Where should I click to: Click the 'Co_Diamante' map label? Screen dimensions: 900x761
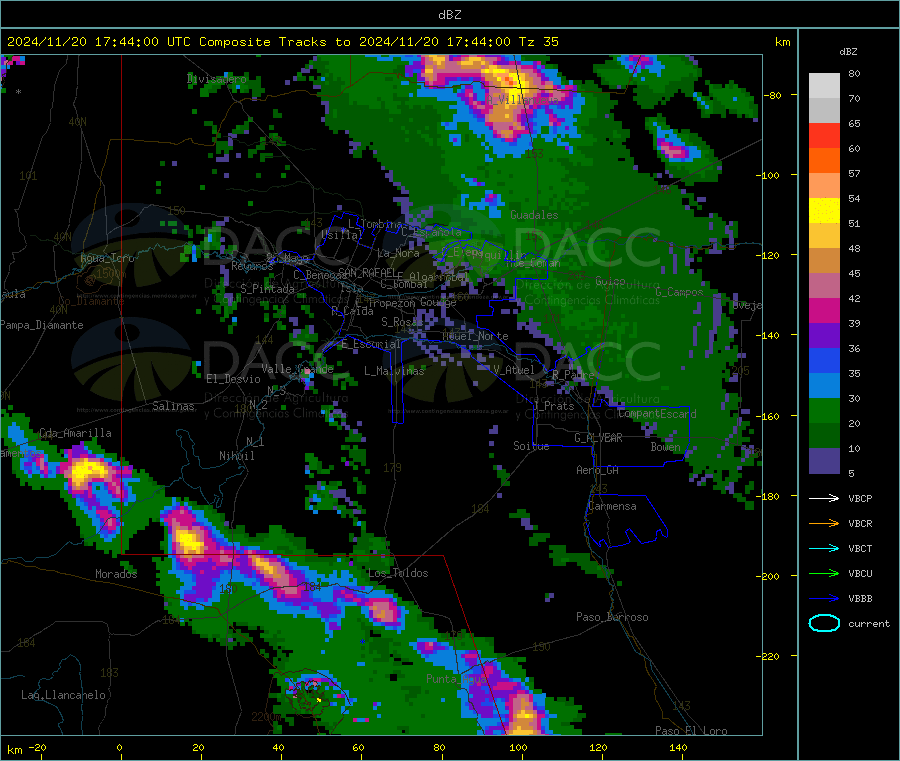tap(91, 301)
